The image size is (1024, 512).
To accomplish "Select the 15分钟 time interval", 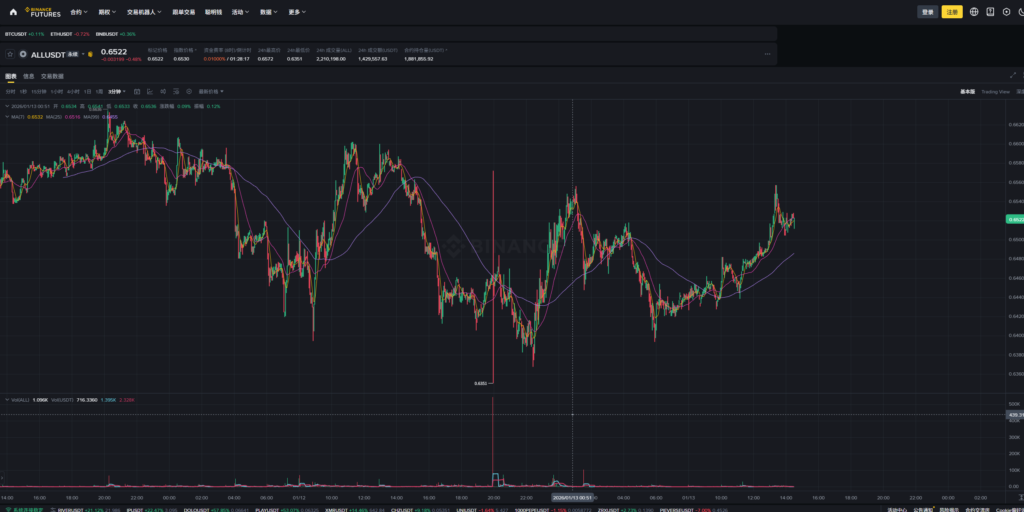I will click(x=38, y=91).
